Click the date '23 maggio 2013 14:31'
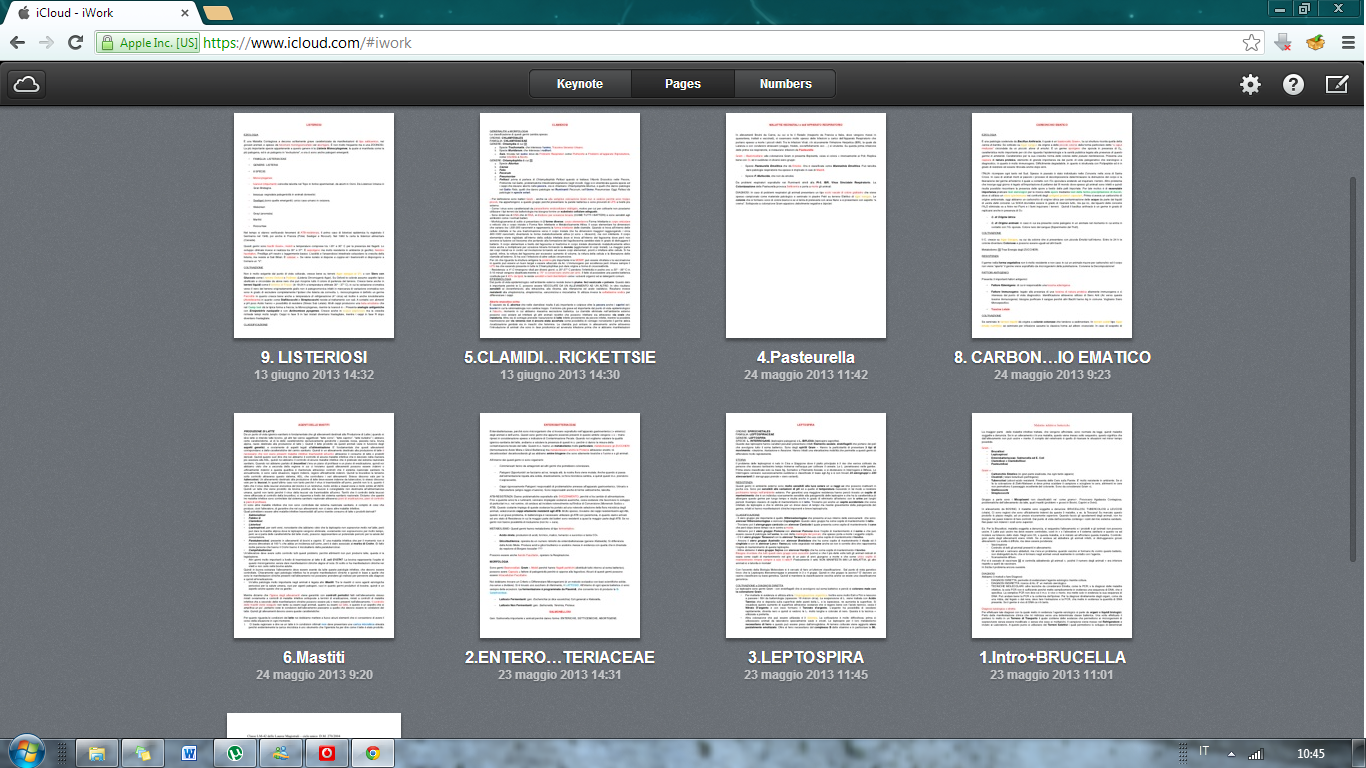 (x=560, y=675)
